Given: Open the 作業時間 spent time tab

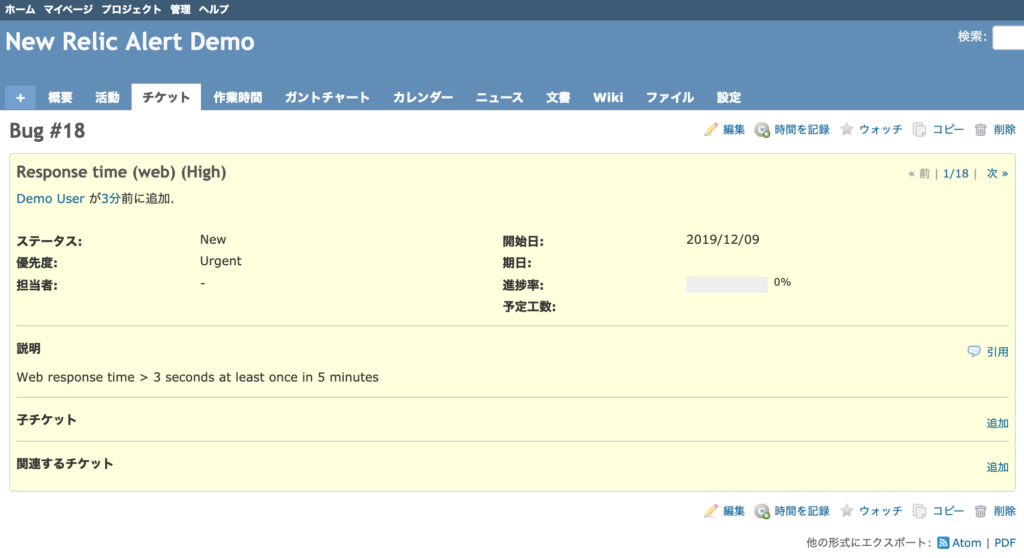Looking at the screenshot, I should tap(238, 97).
